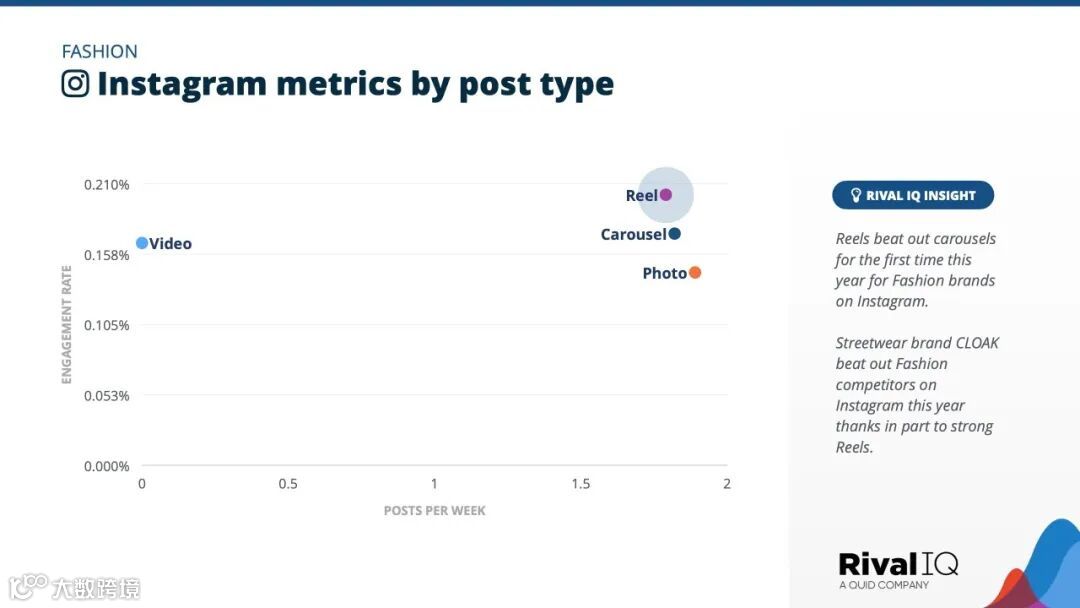Click the FASHION category label
The height and width of the screenshot is (608, 1080).
tap(100, 52)
